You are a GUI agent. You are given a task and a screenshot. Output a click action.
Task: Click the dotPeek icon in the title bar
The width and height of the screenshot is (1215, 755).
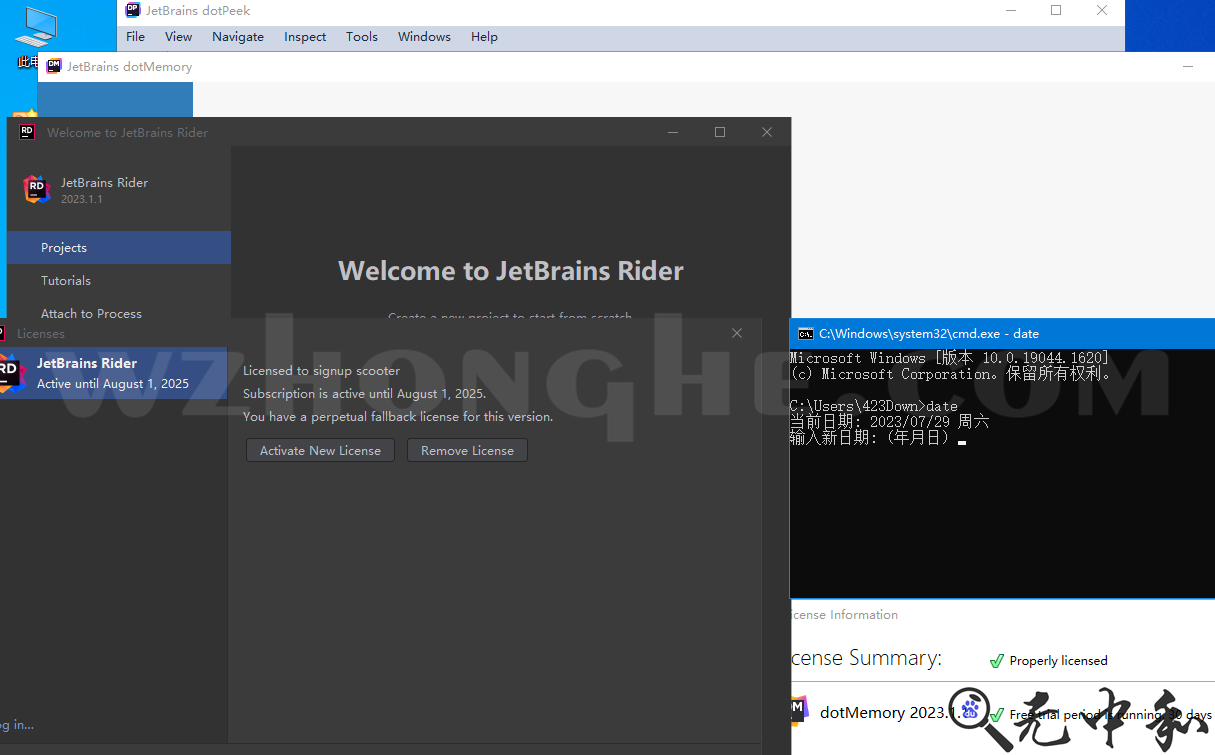pyautogui.click(x=133, y=10)
